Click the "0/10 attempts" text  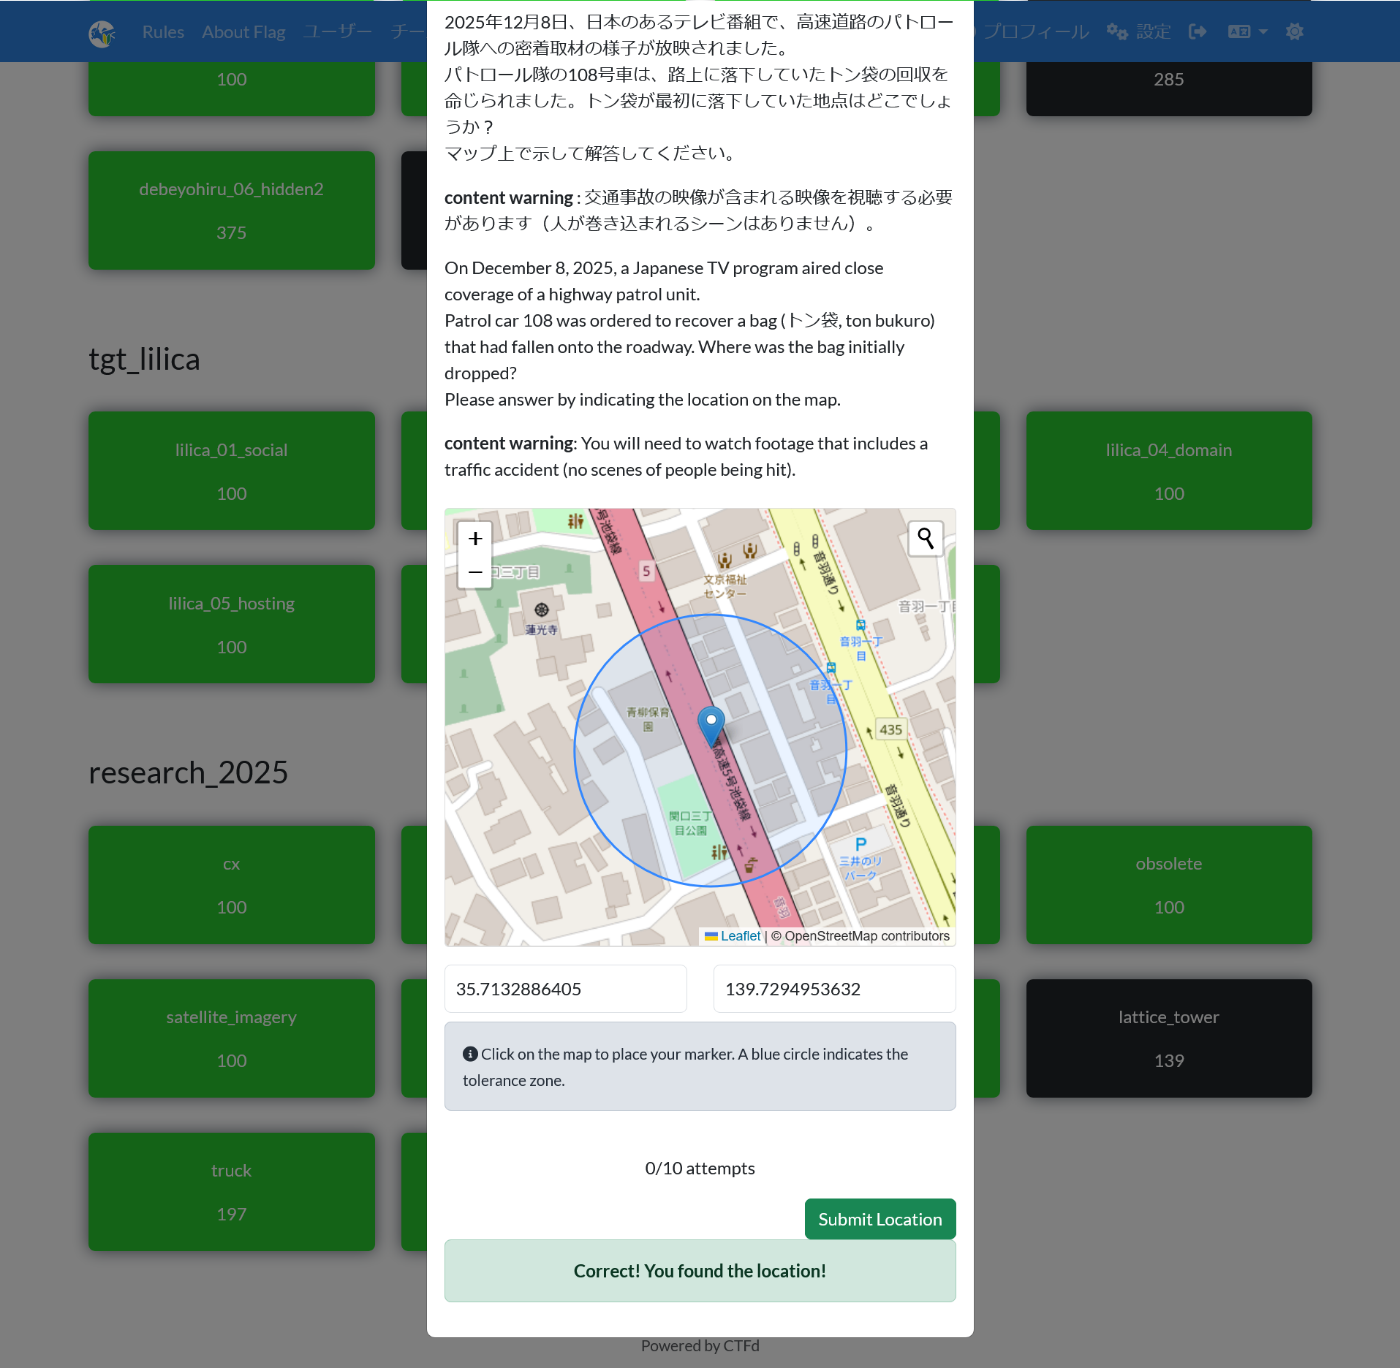700,1168
